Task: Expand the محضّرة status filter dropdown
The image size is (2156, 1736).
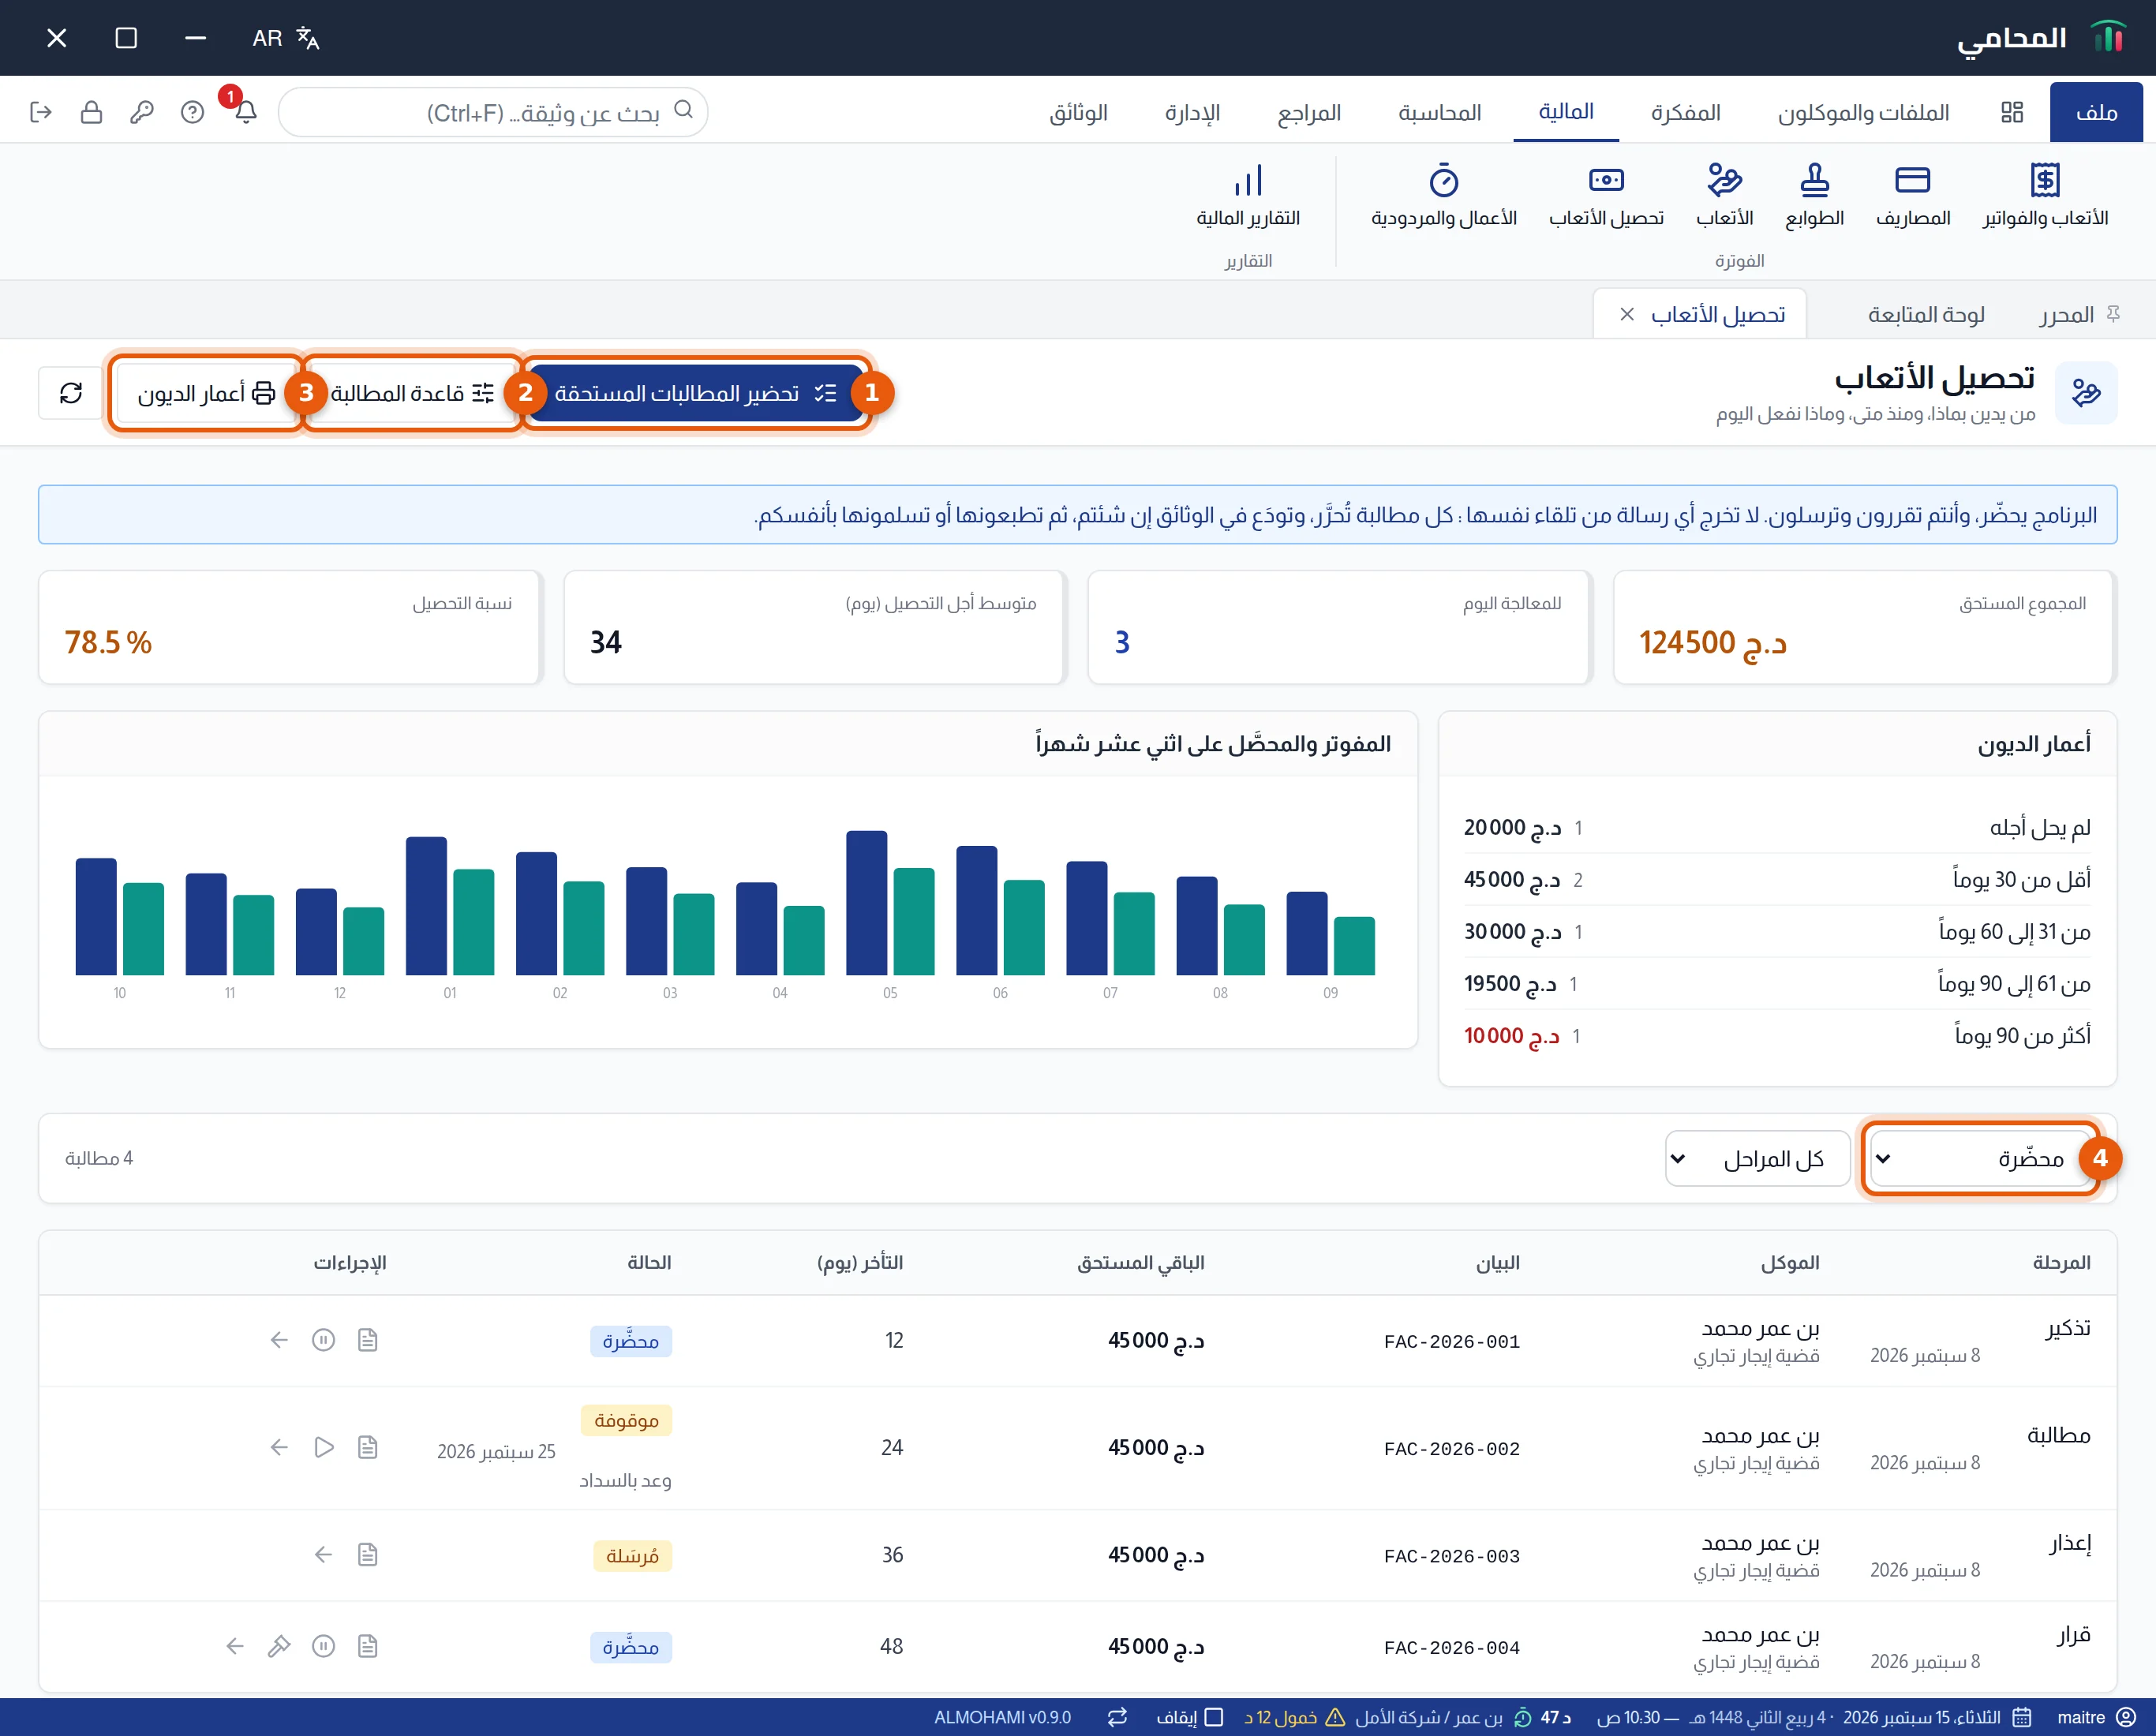Action: [1980, 1158]
